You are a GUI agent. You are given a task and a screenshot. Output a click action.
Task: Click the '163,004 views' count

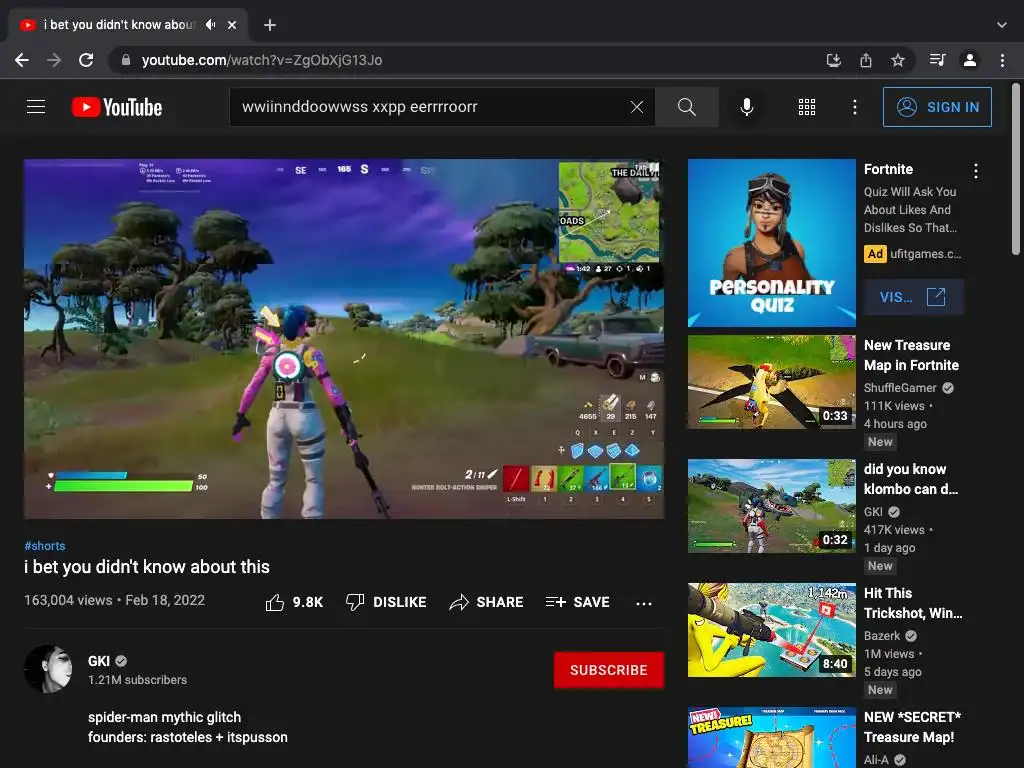click(x=69, y=600)
